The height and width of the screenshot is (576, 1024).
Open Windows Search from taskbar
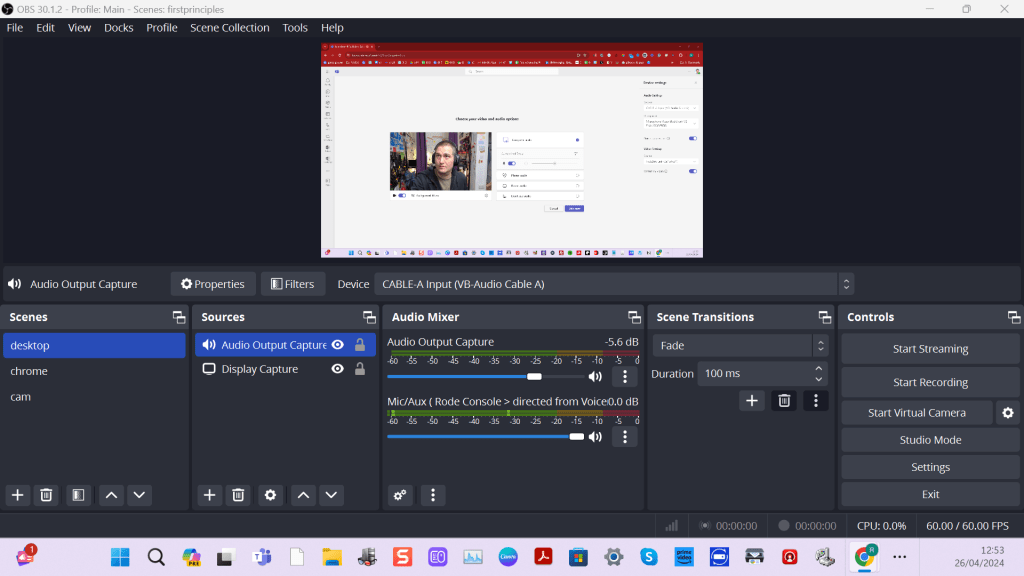[x=156, y=557]
